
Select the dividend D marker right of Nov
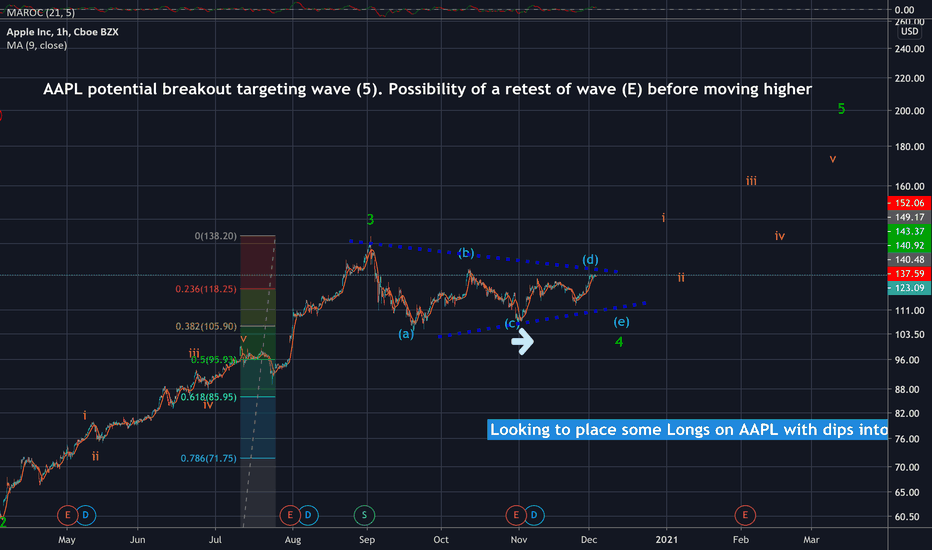point(534,515)
